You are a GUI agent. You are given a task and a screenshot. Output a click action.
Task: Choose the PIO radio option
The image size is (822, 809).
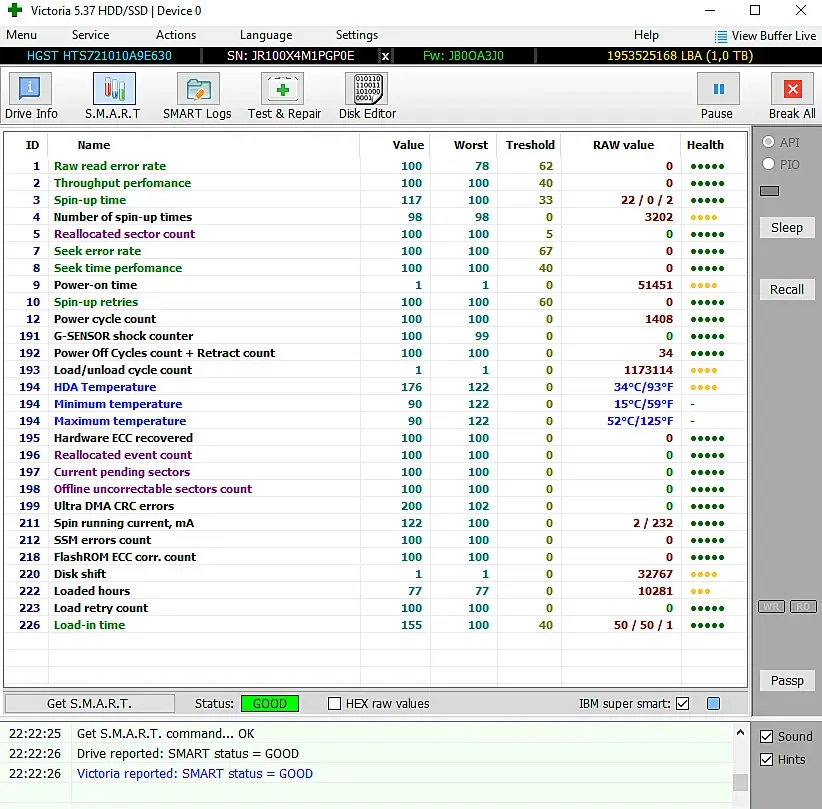[x=768, y=164]
